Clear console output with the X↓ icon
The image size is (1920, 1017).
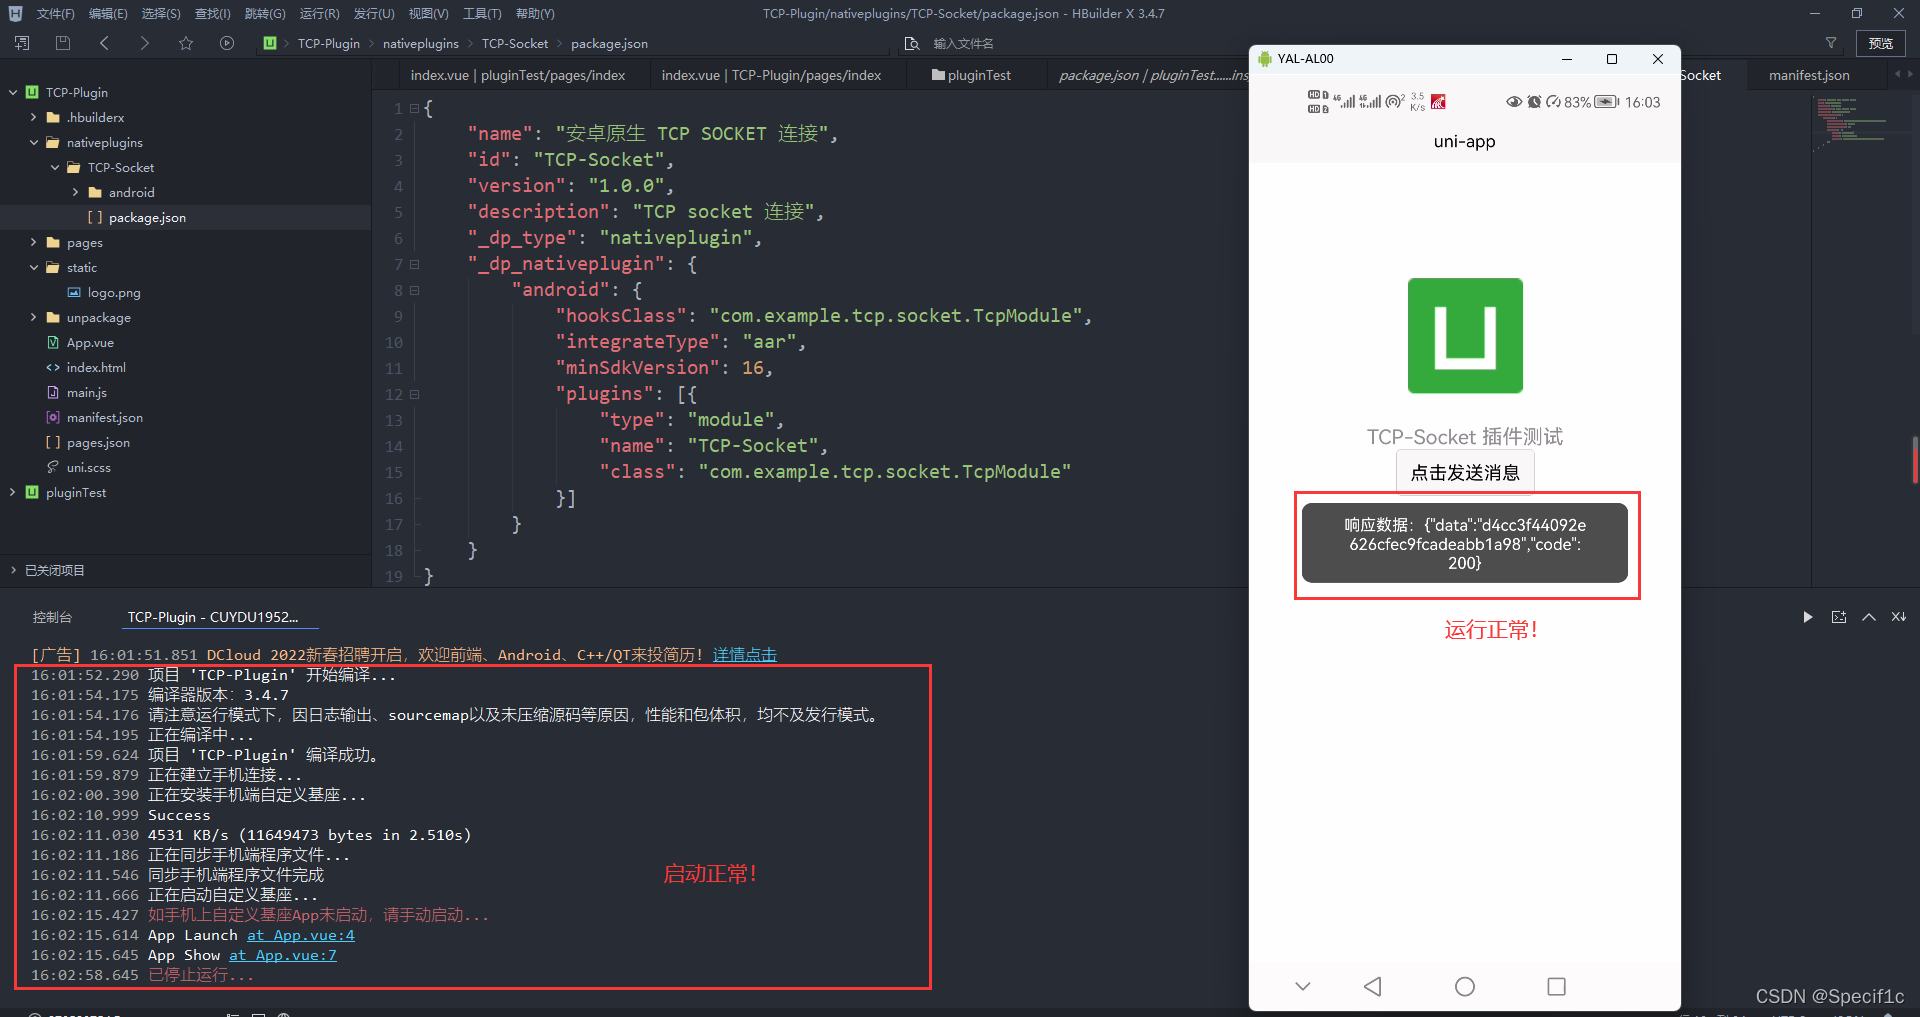click(1898, 617)
